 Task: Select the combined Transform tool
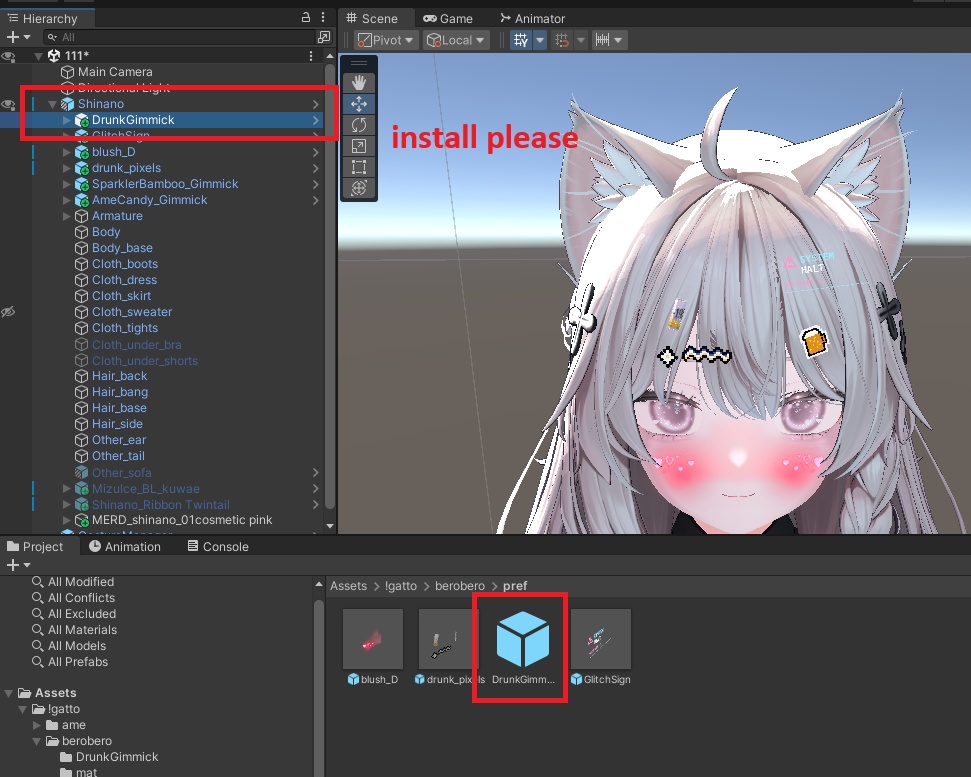[359, 188]
